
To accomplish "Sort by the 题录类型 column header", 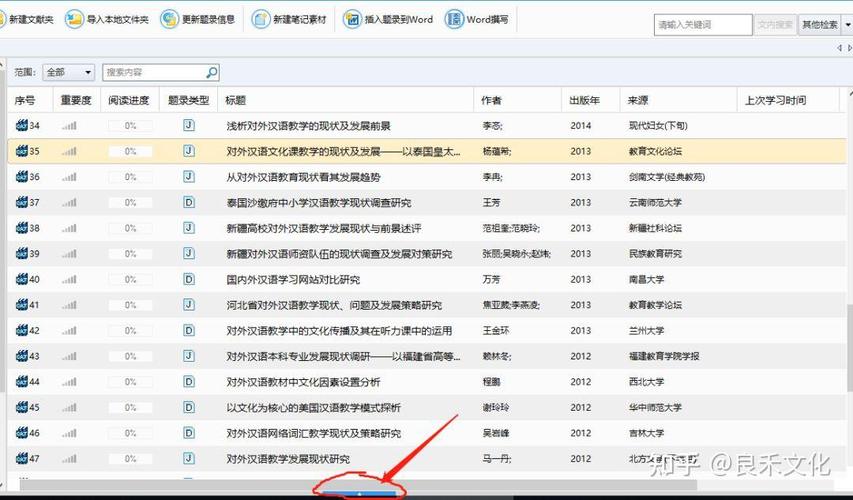I will tap(189, 100).
